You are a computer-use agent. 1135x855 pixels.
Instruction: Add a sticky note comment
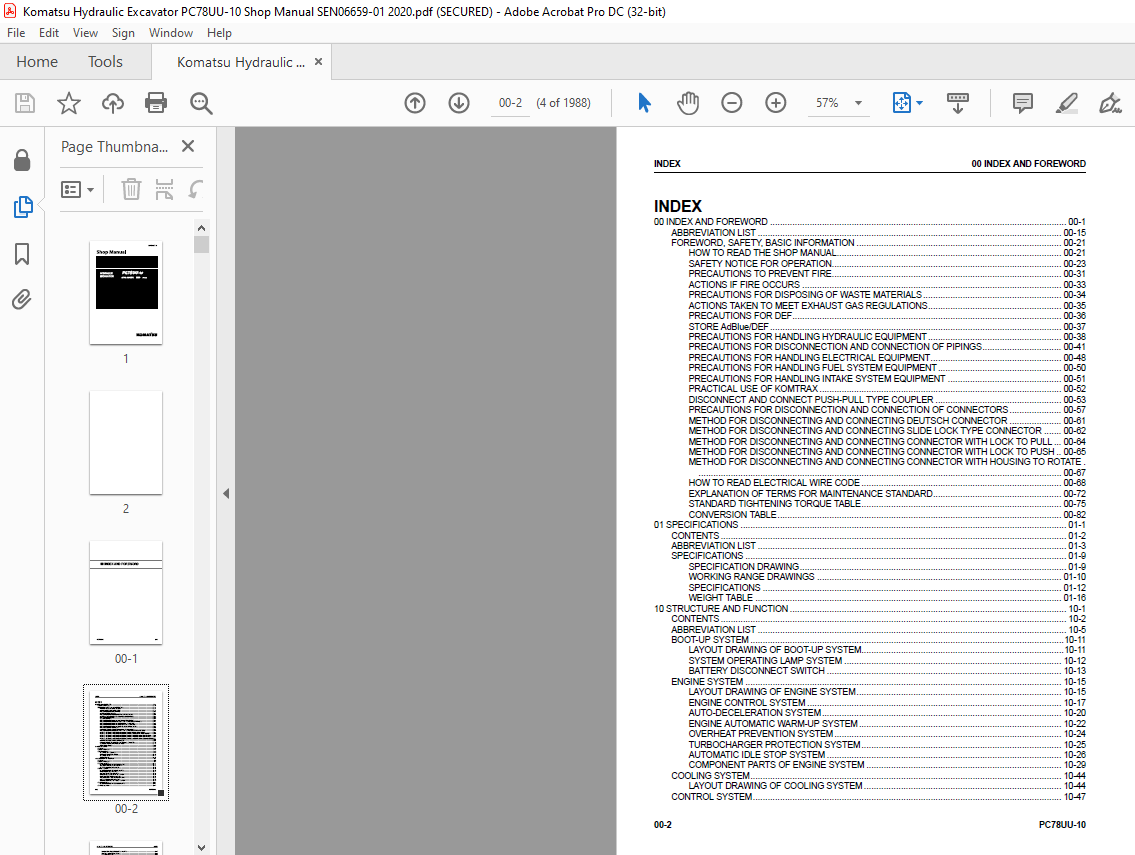pos(1022,103)
